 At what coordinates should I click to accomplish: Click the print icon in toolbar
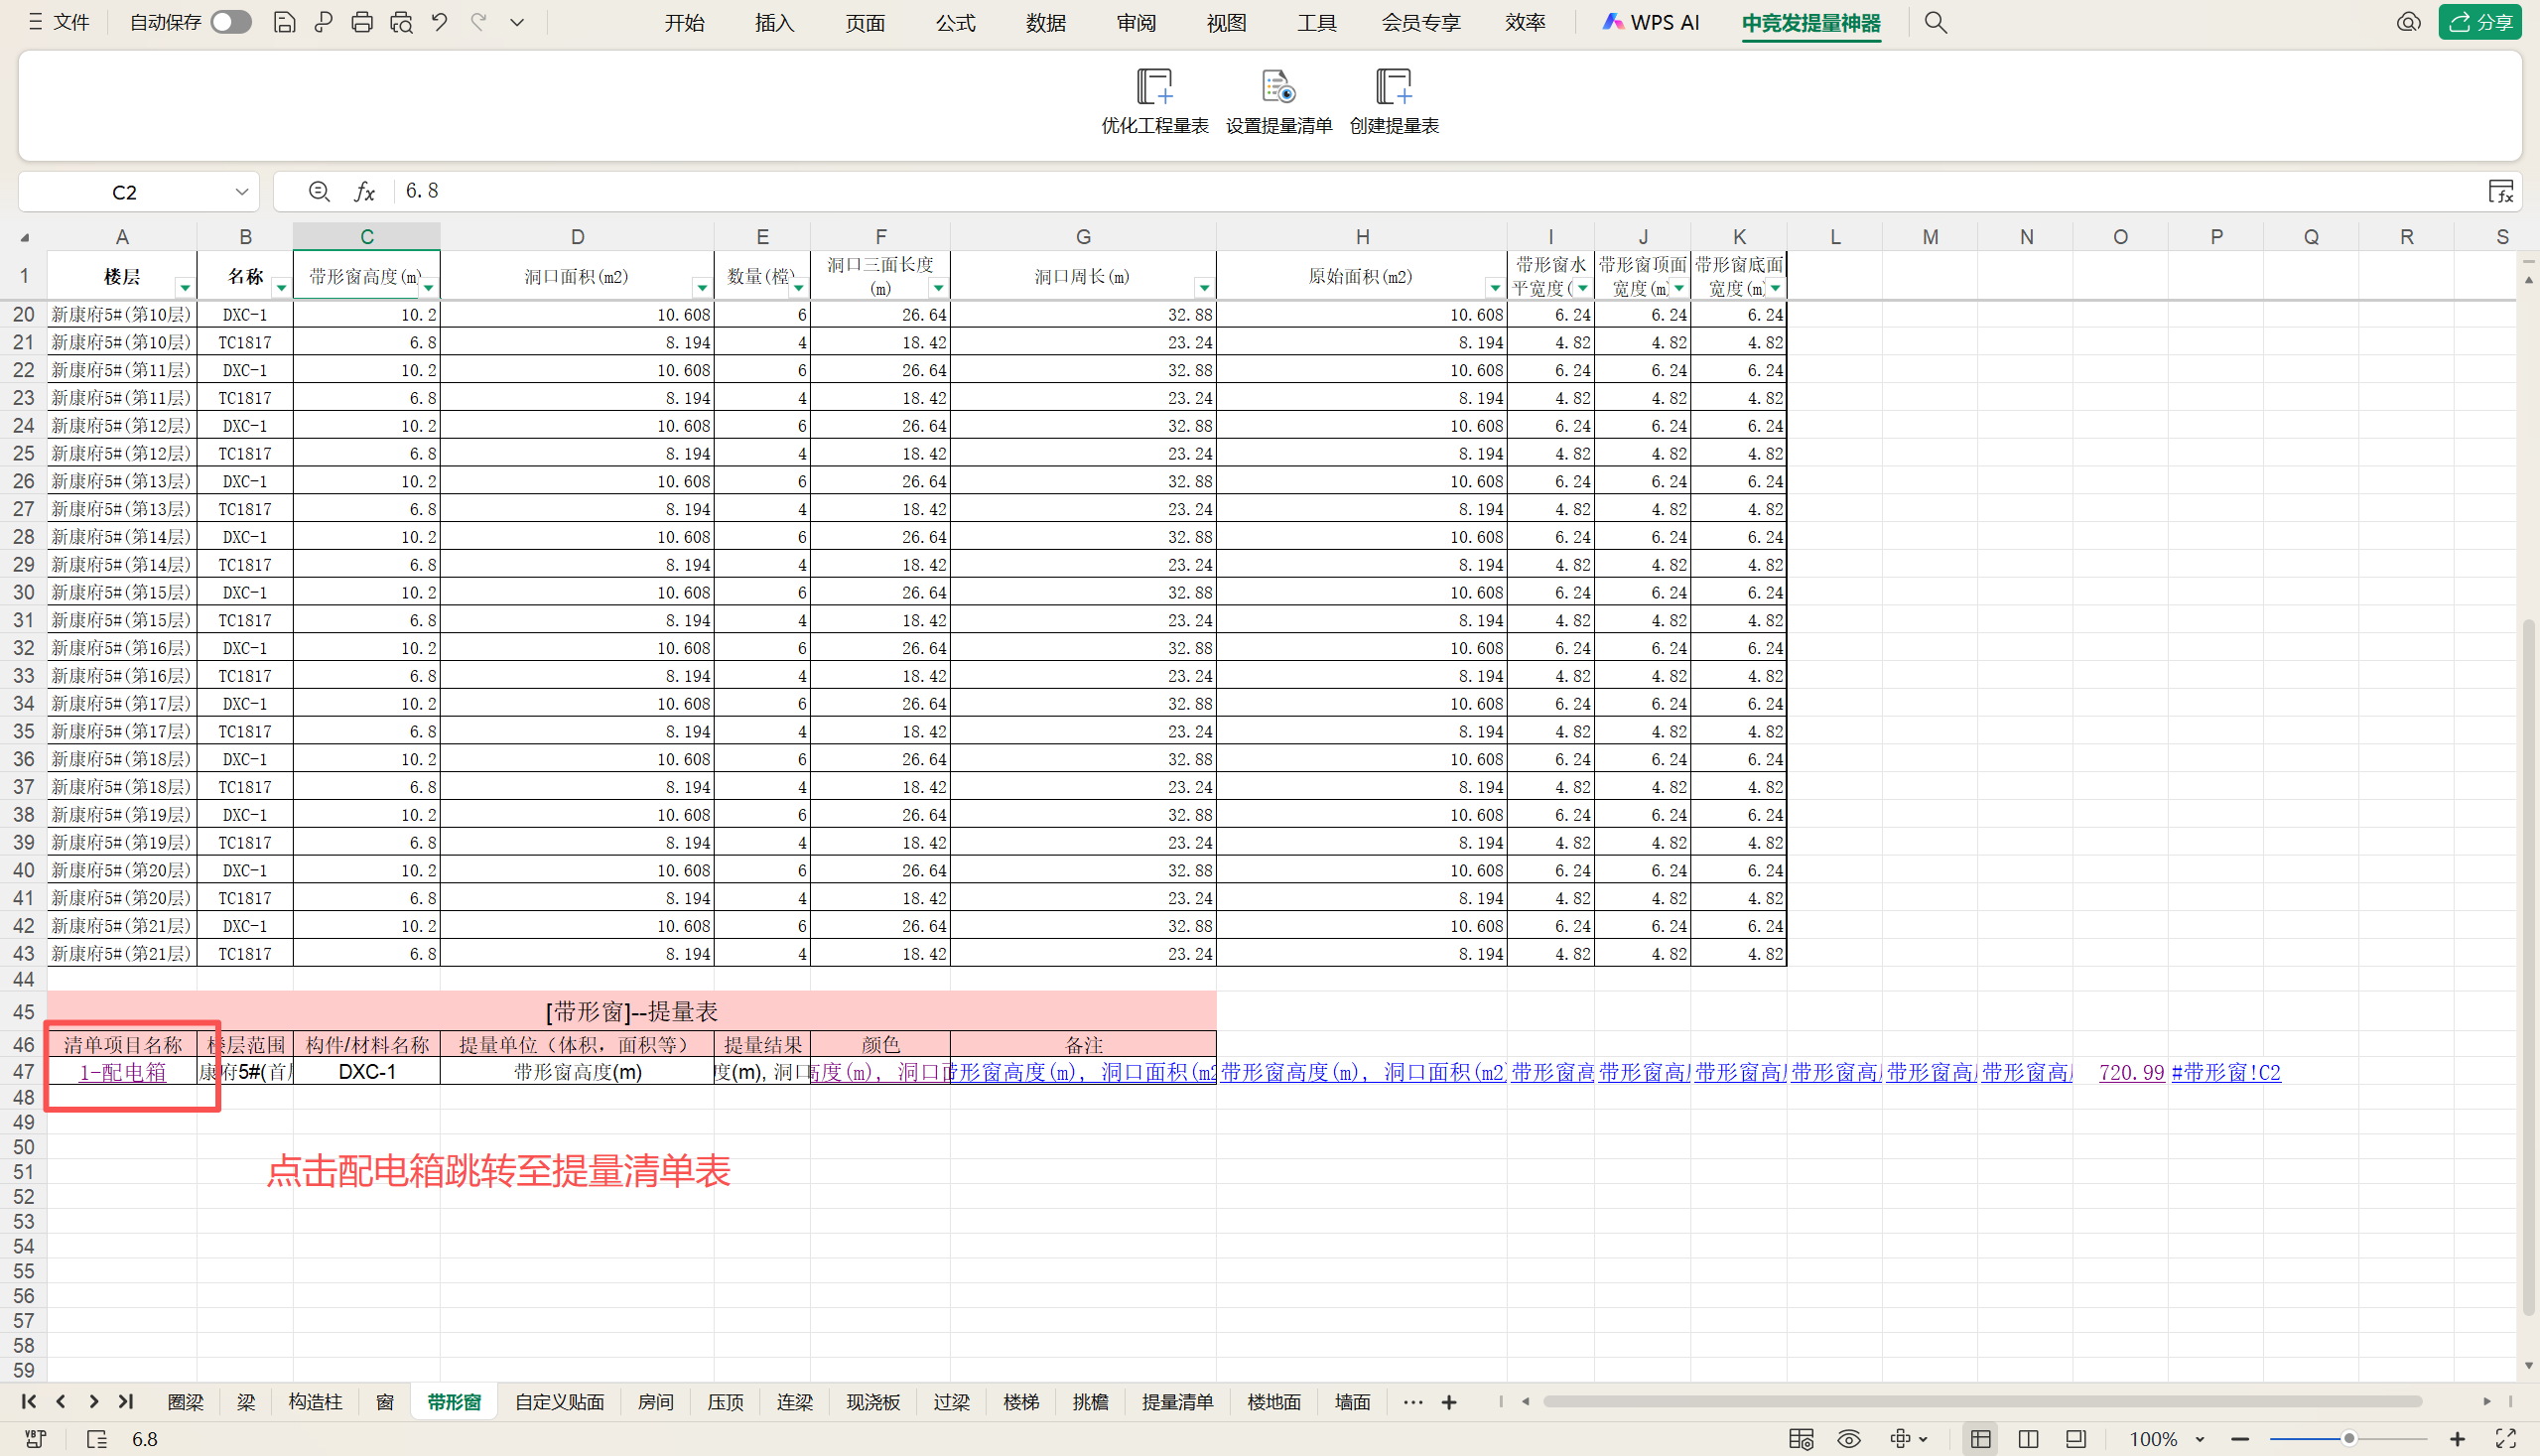(x=362, y=22)
